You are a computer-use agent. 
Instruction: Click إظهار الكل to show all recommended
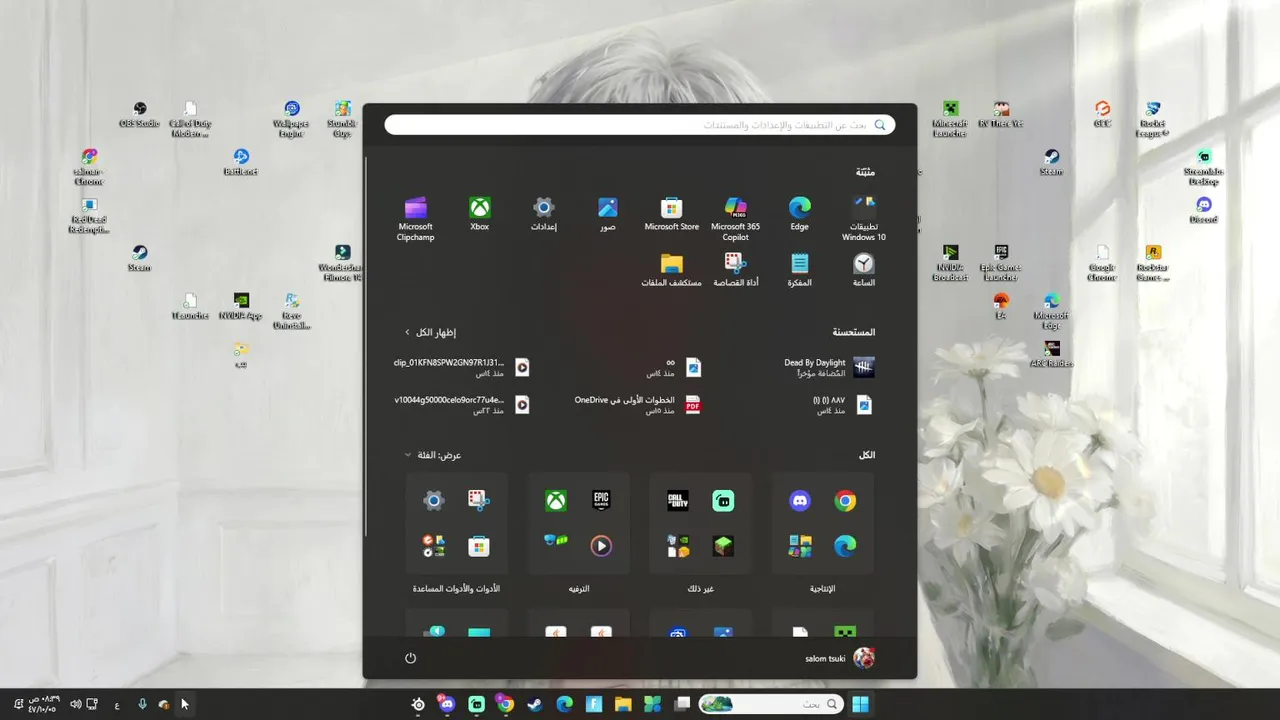tap(430, 332)
